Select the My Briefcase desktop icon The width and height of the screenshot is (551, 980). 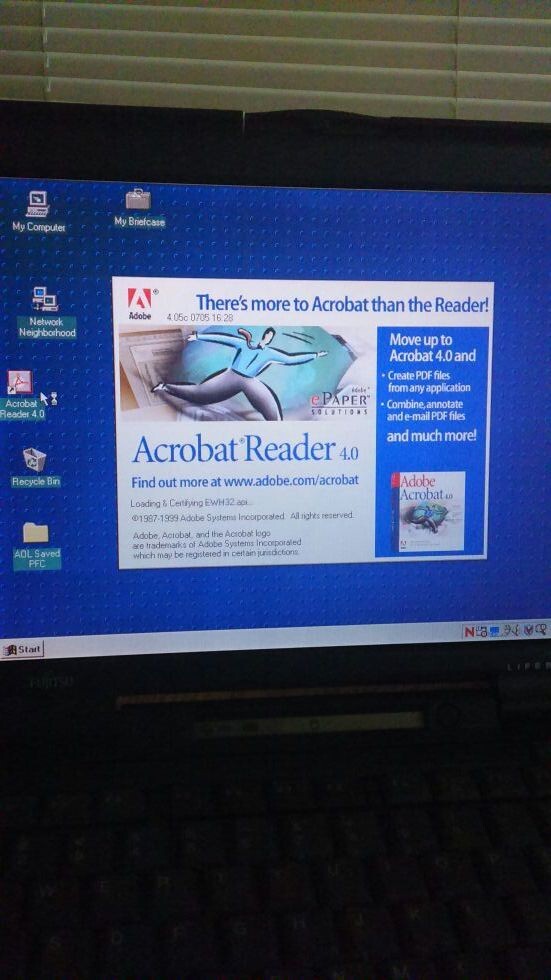[x=139, y=208]
